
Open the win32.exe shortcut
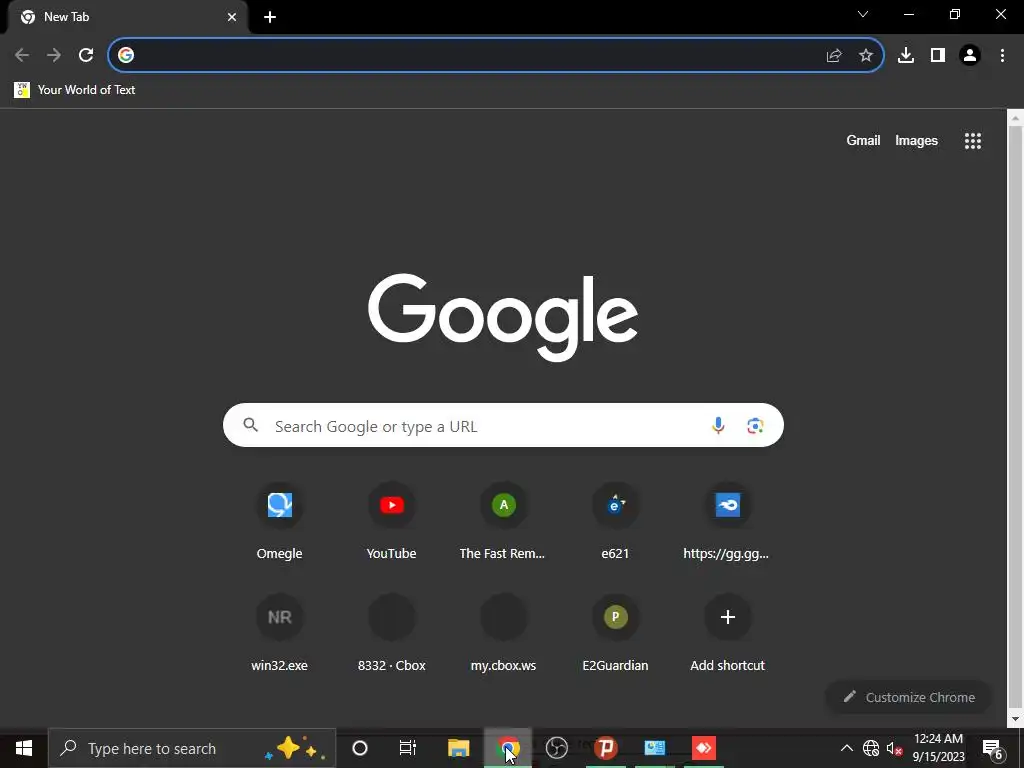280,633
